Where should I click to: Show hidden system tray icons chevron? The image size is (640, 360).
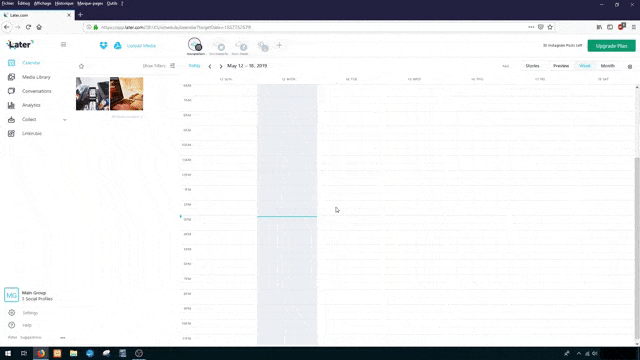coord(579,353)
